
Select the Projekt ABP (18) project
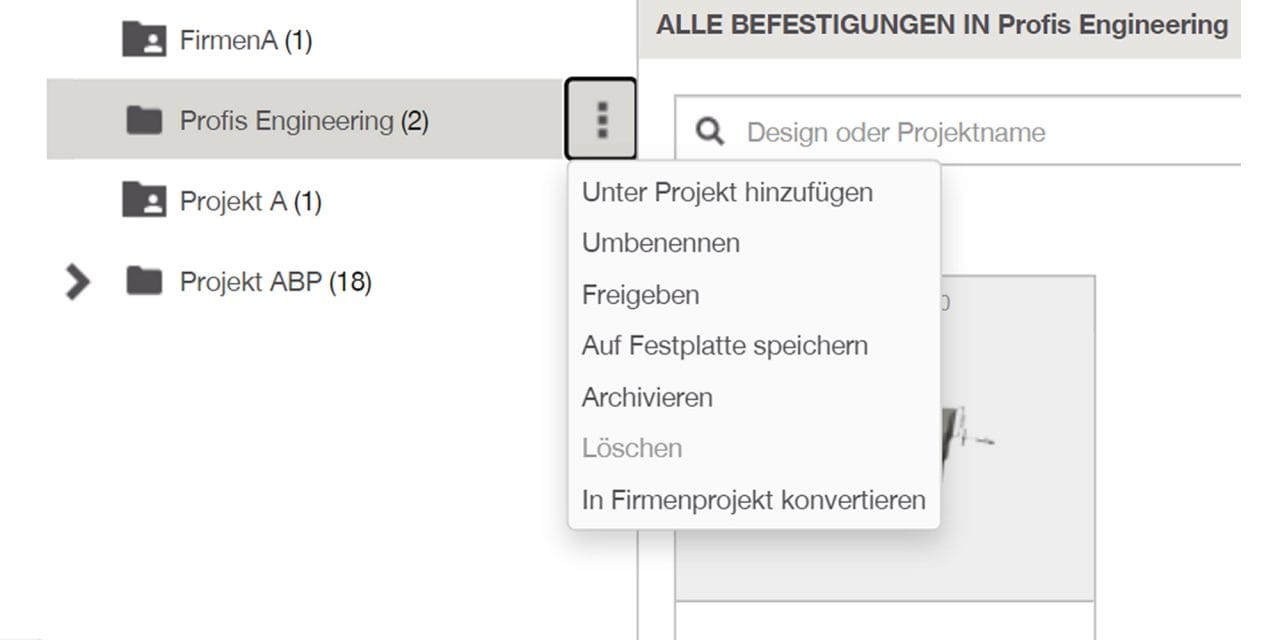coord(275,283)
